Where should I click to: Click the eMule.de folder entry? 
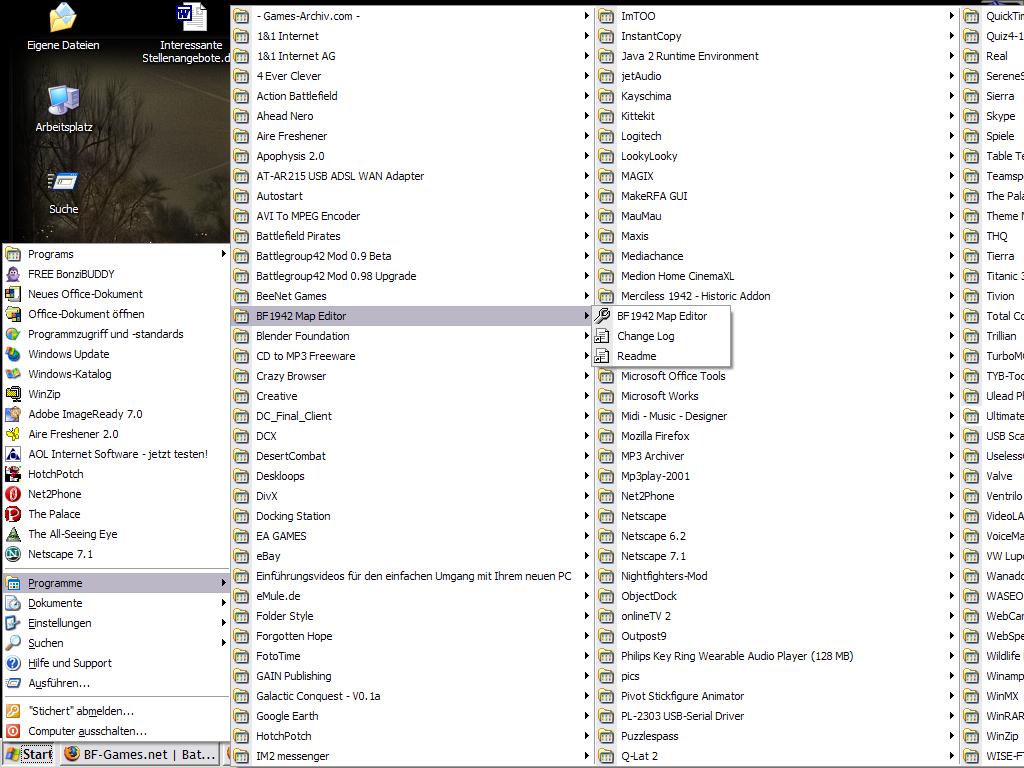tap(411, 596)
